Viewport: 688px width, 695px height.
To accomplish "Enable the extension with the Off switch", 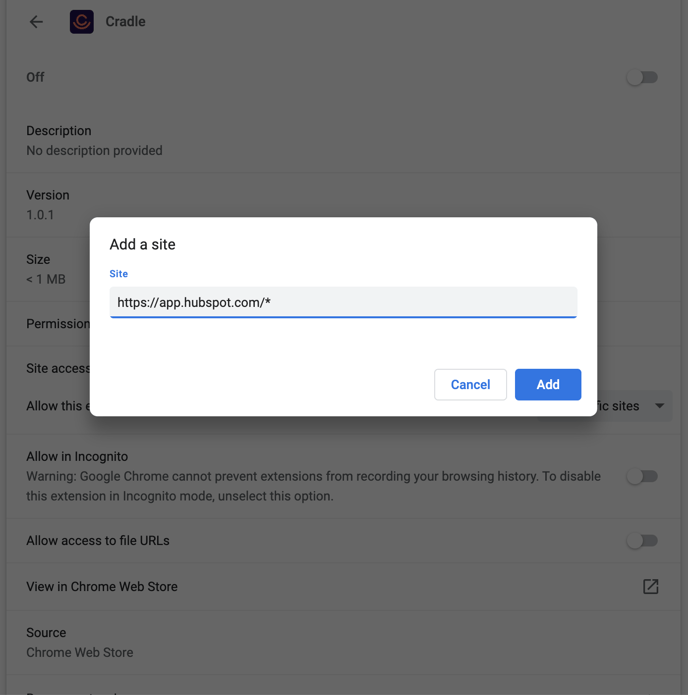I will click(642, 77).
